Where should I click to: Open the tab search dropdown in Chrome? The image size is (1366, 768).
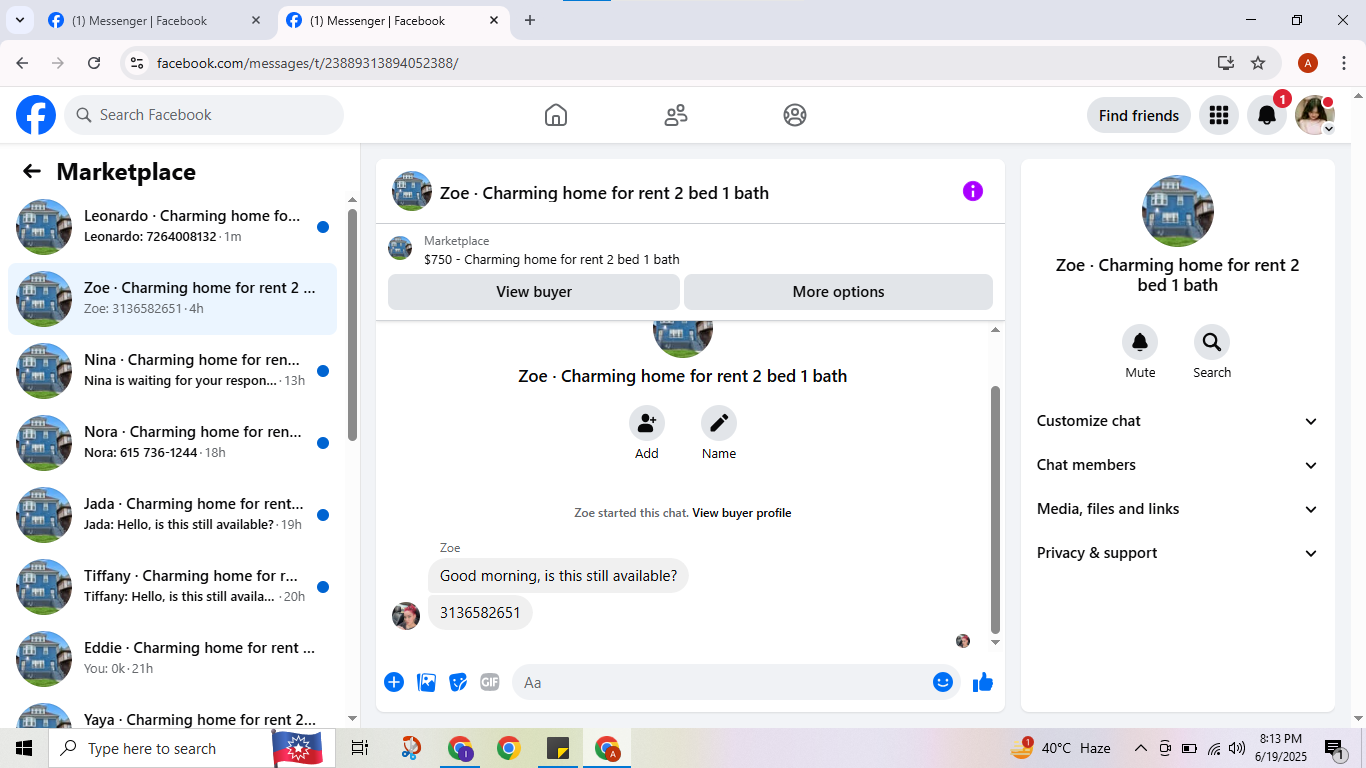[x=19, y=20]
